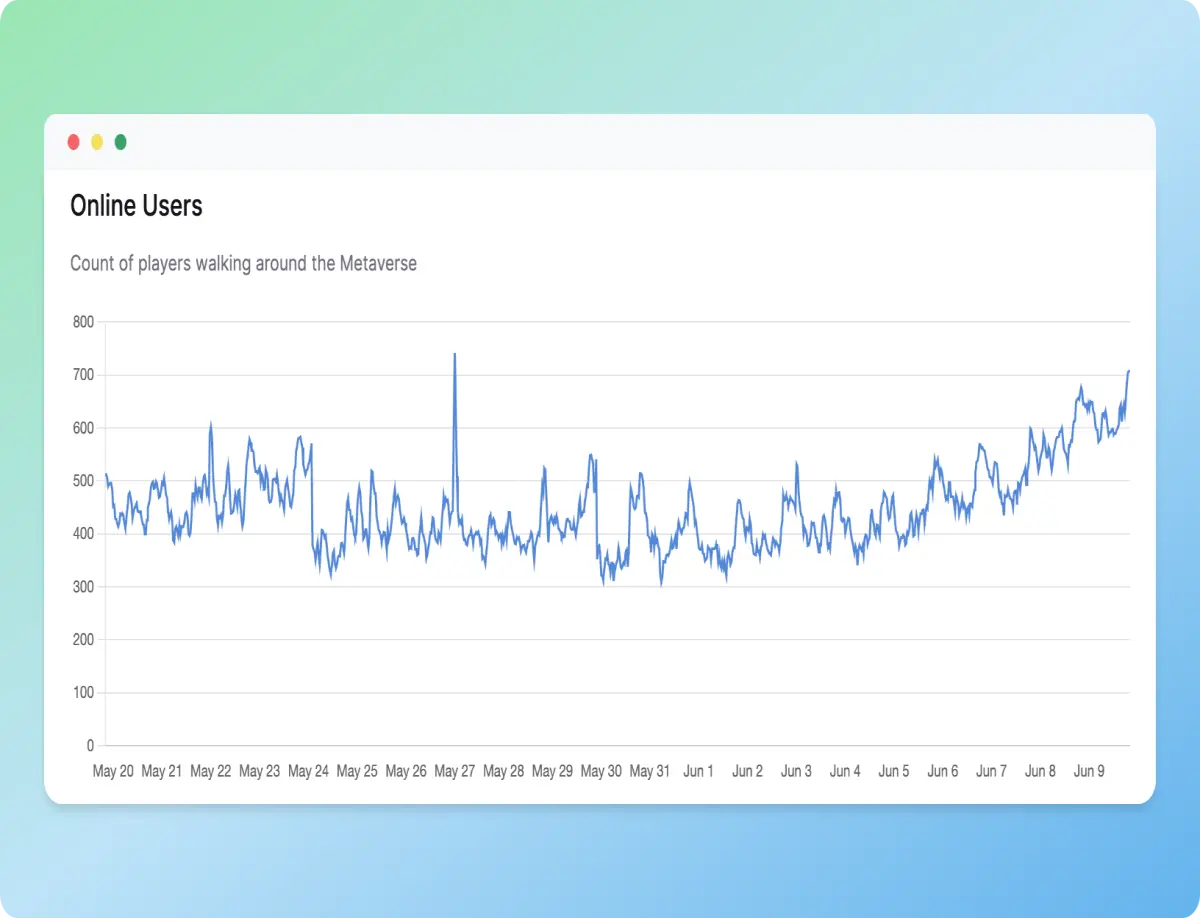Click the "May 22" x-axis label
Screen dimensions: 1200x918
(x=211, y=772)
